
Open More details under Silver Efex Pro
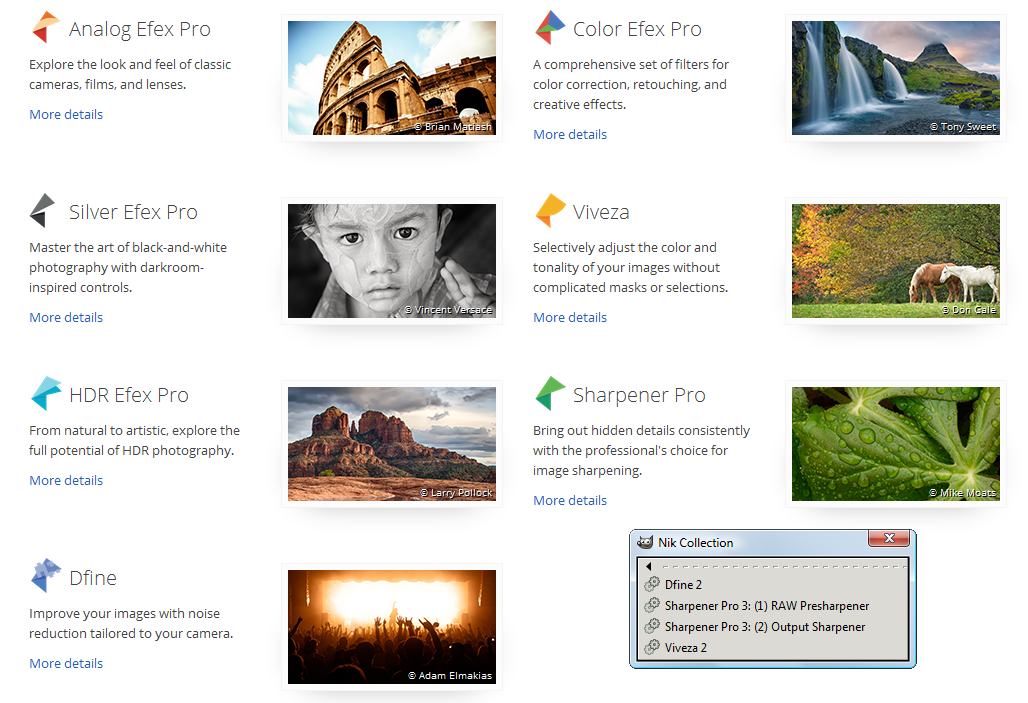(66, 317)
